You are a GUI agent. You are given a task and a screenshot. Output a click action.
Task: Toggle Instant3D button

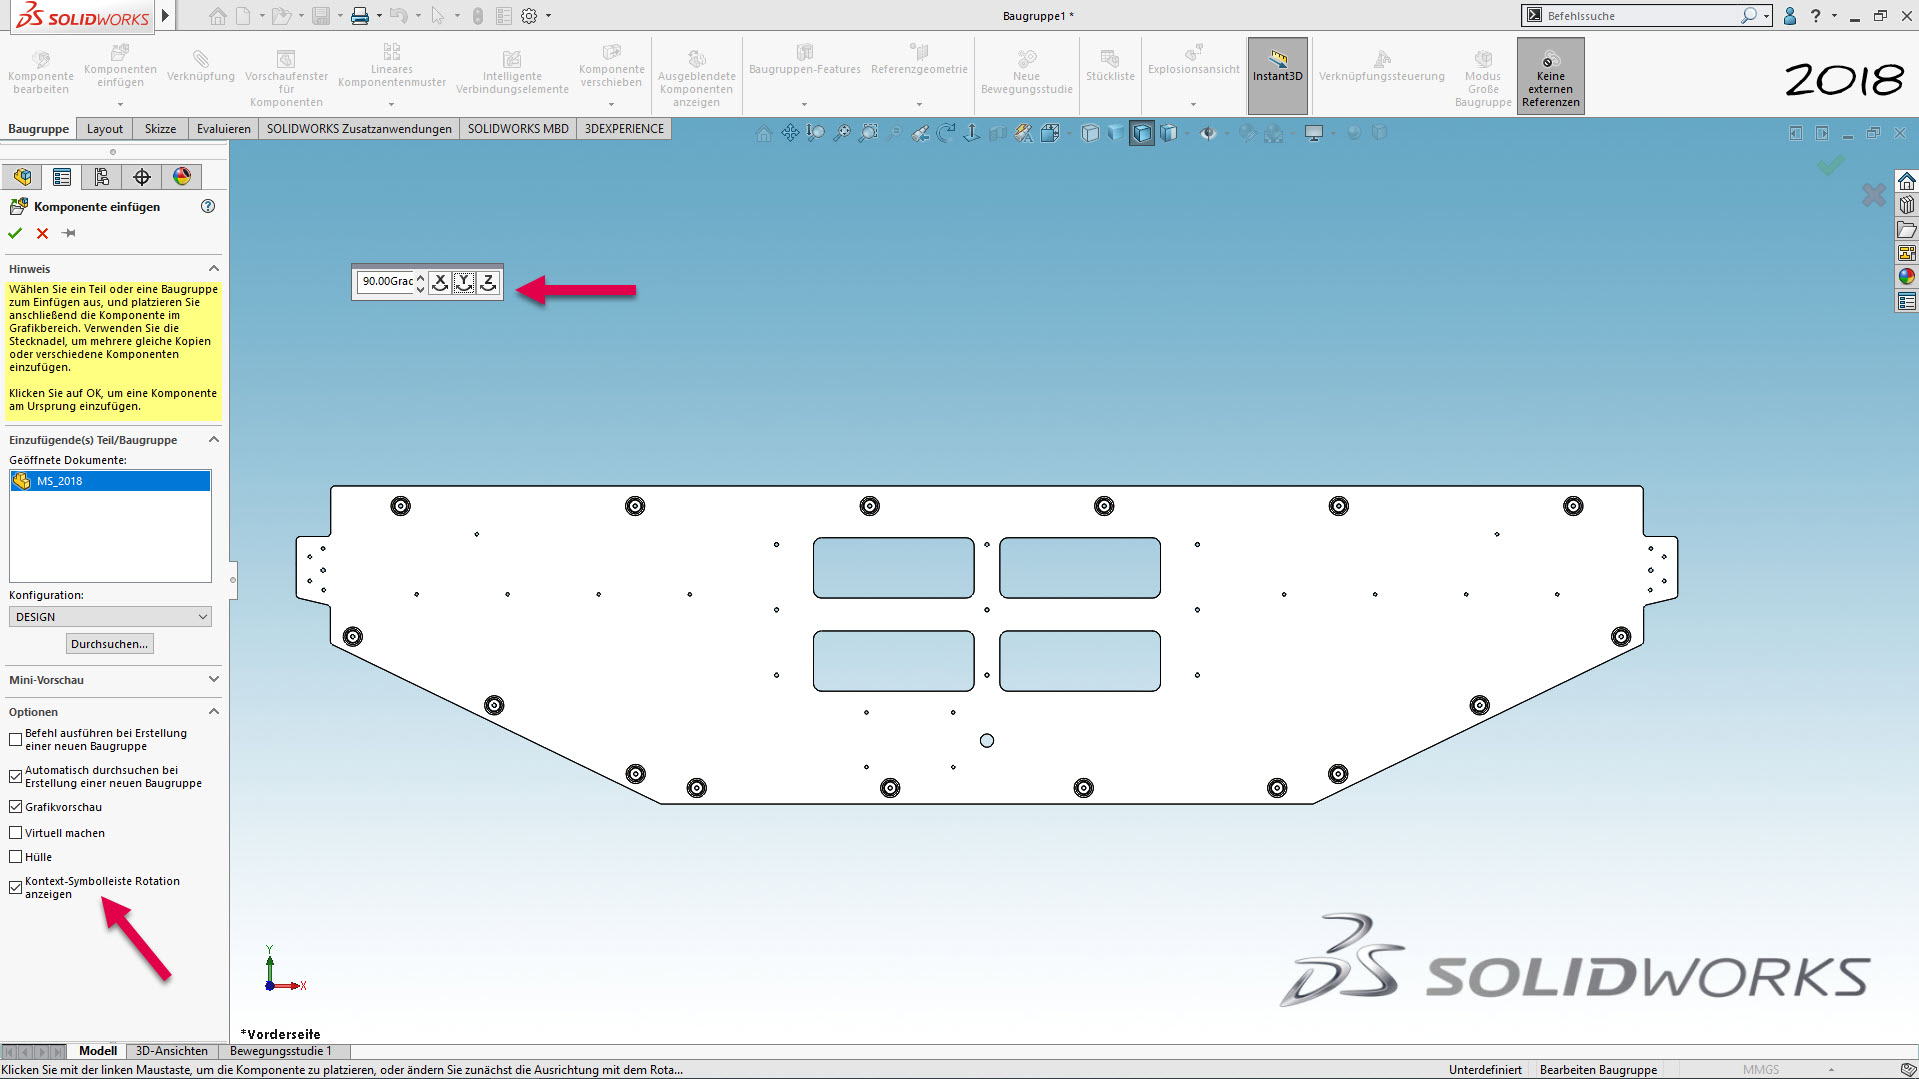tap(1277, 76)
